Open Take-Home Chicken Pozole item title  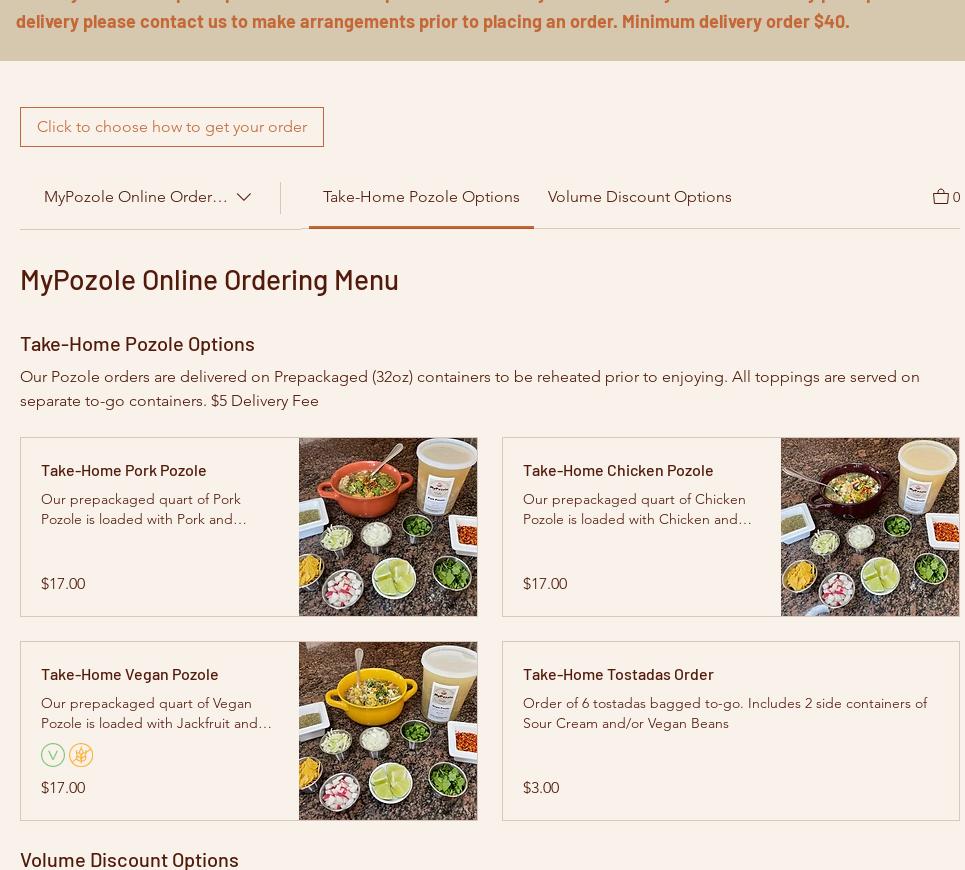(618, 471)
